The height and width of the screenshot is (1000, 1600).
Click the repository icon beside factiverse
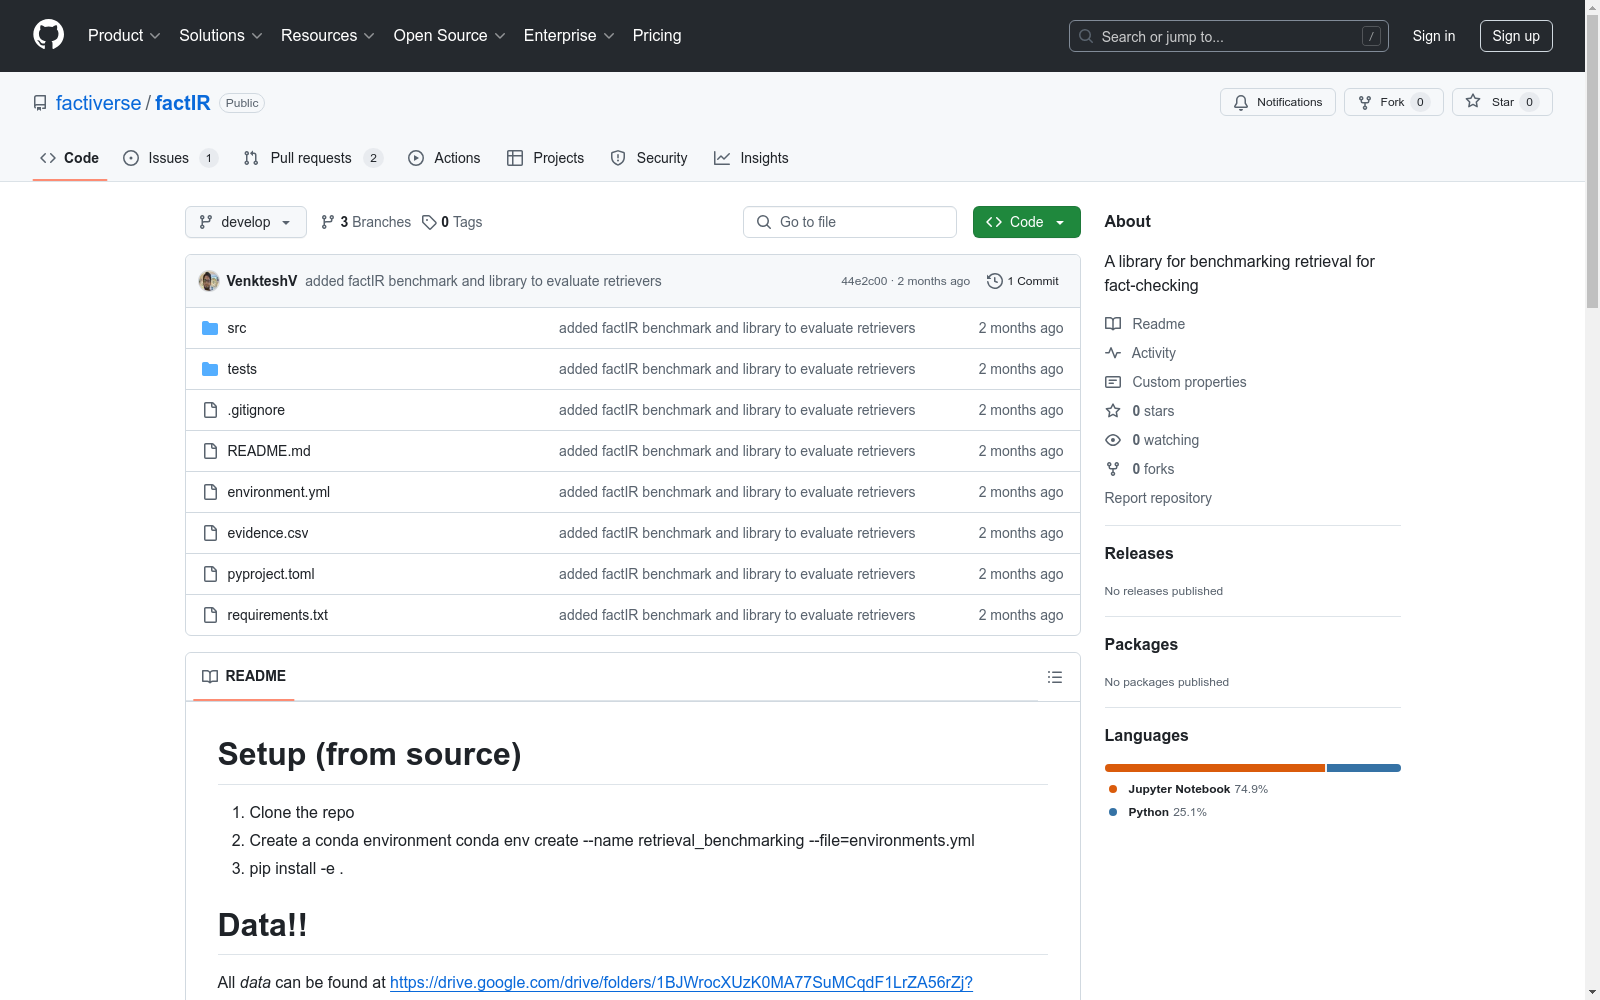[40, 103]
